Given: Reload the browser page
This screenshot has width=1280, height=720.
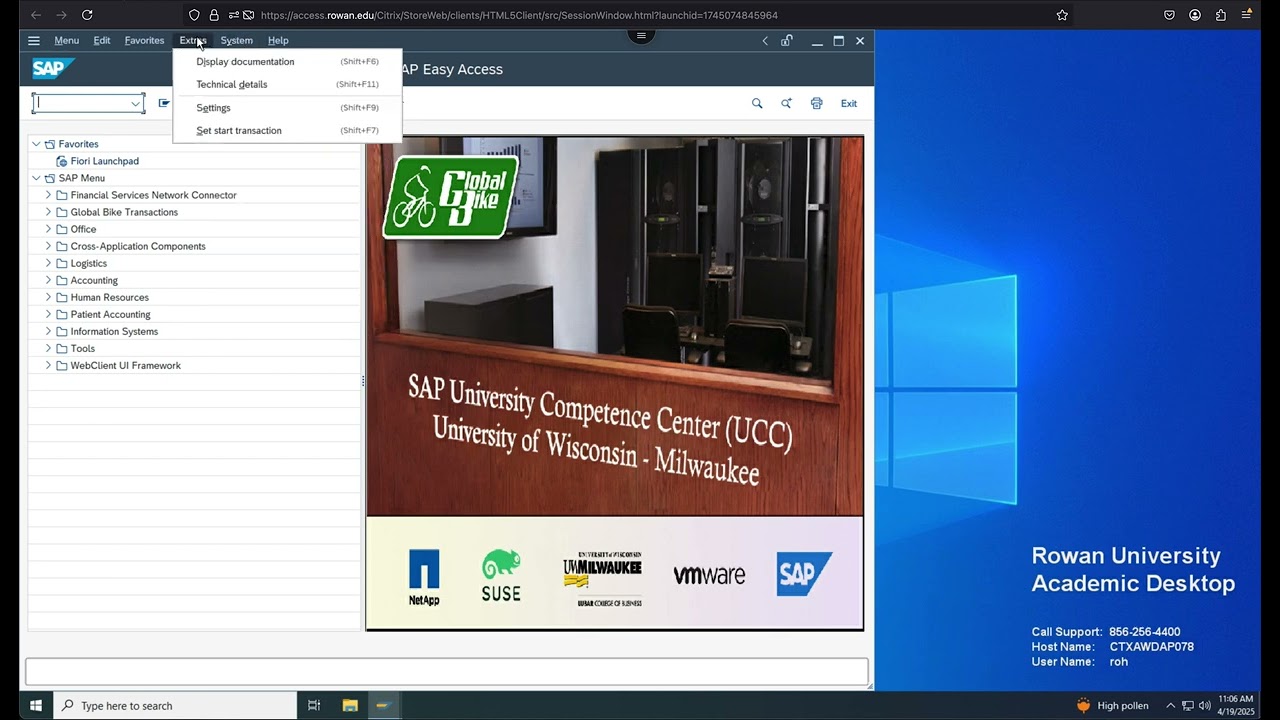Looking at the screenshot, I should point(87,15).
